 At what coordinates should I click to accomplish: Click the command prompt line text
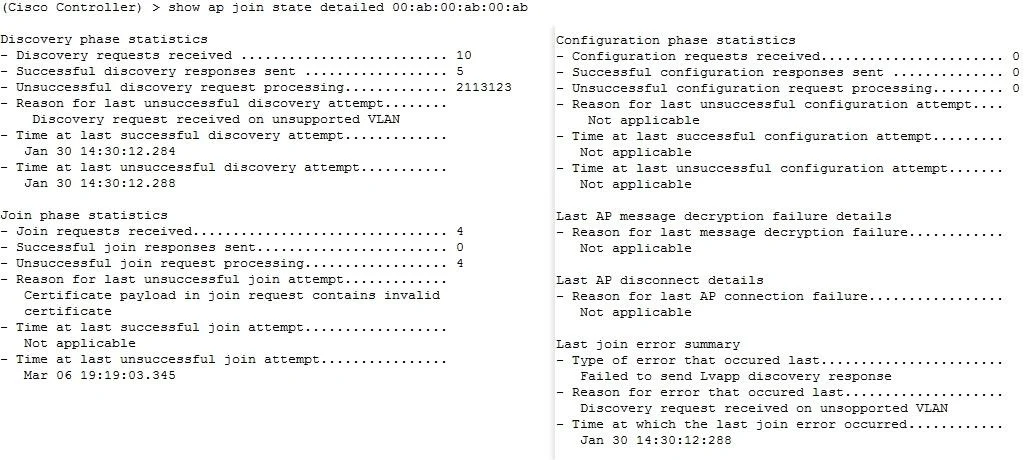click(266, 8)
